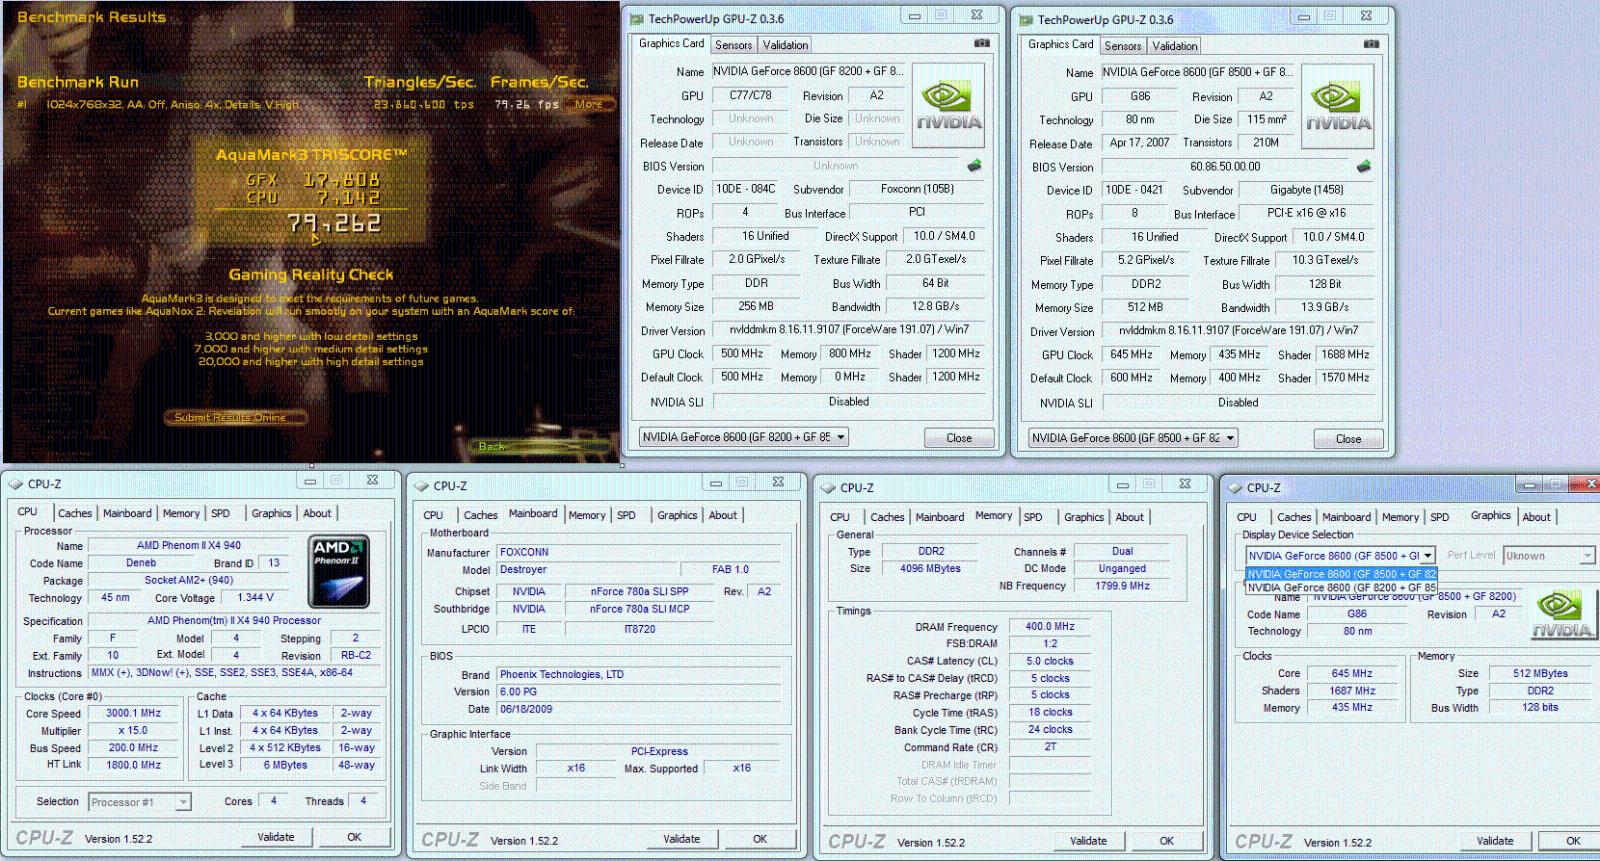Click BIOS save chip icon in right GPU-Z
Viewport: 1600px width, 861px height.
point(1363,167)
